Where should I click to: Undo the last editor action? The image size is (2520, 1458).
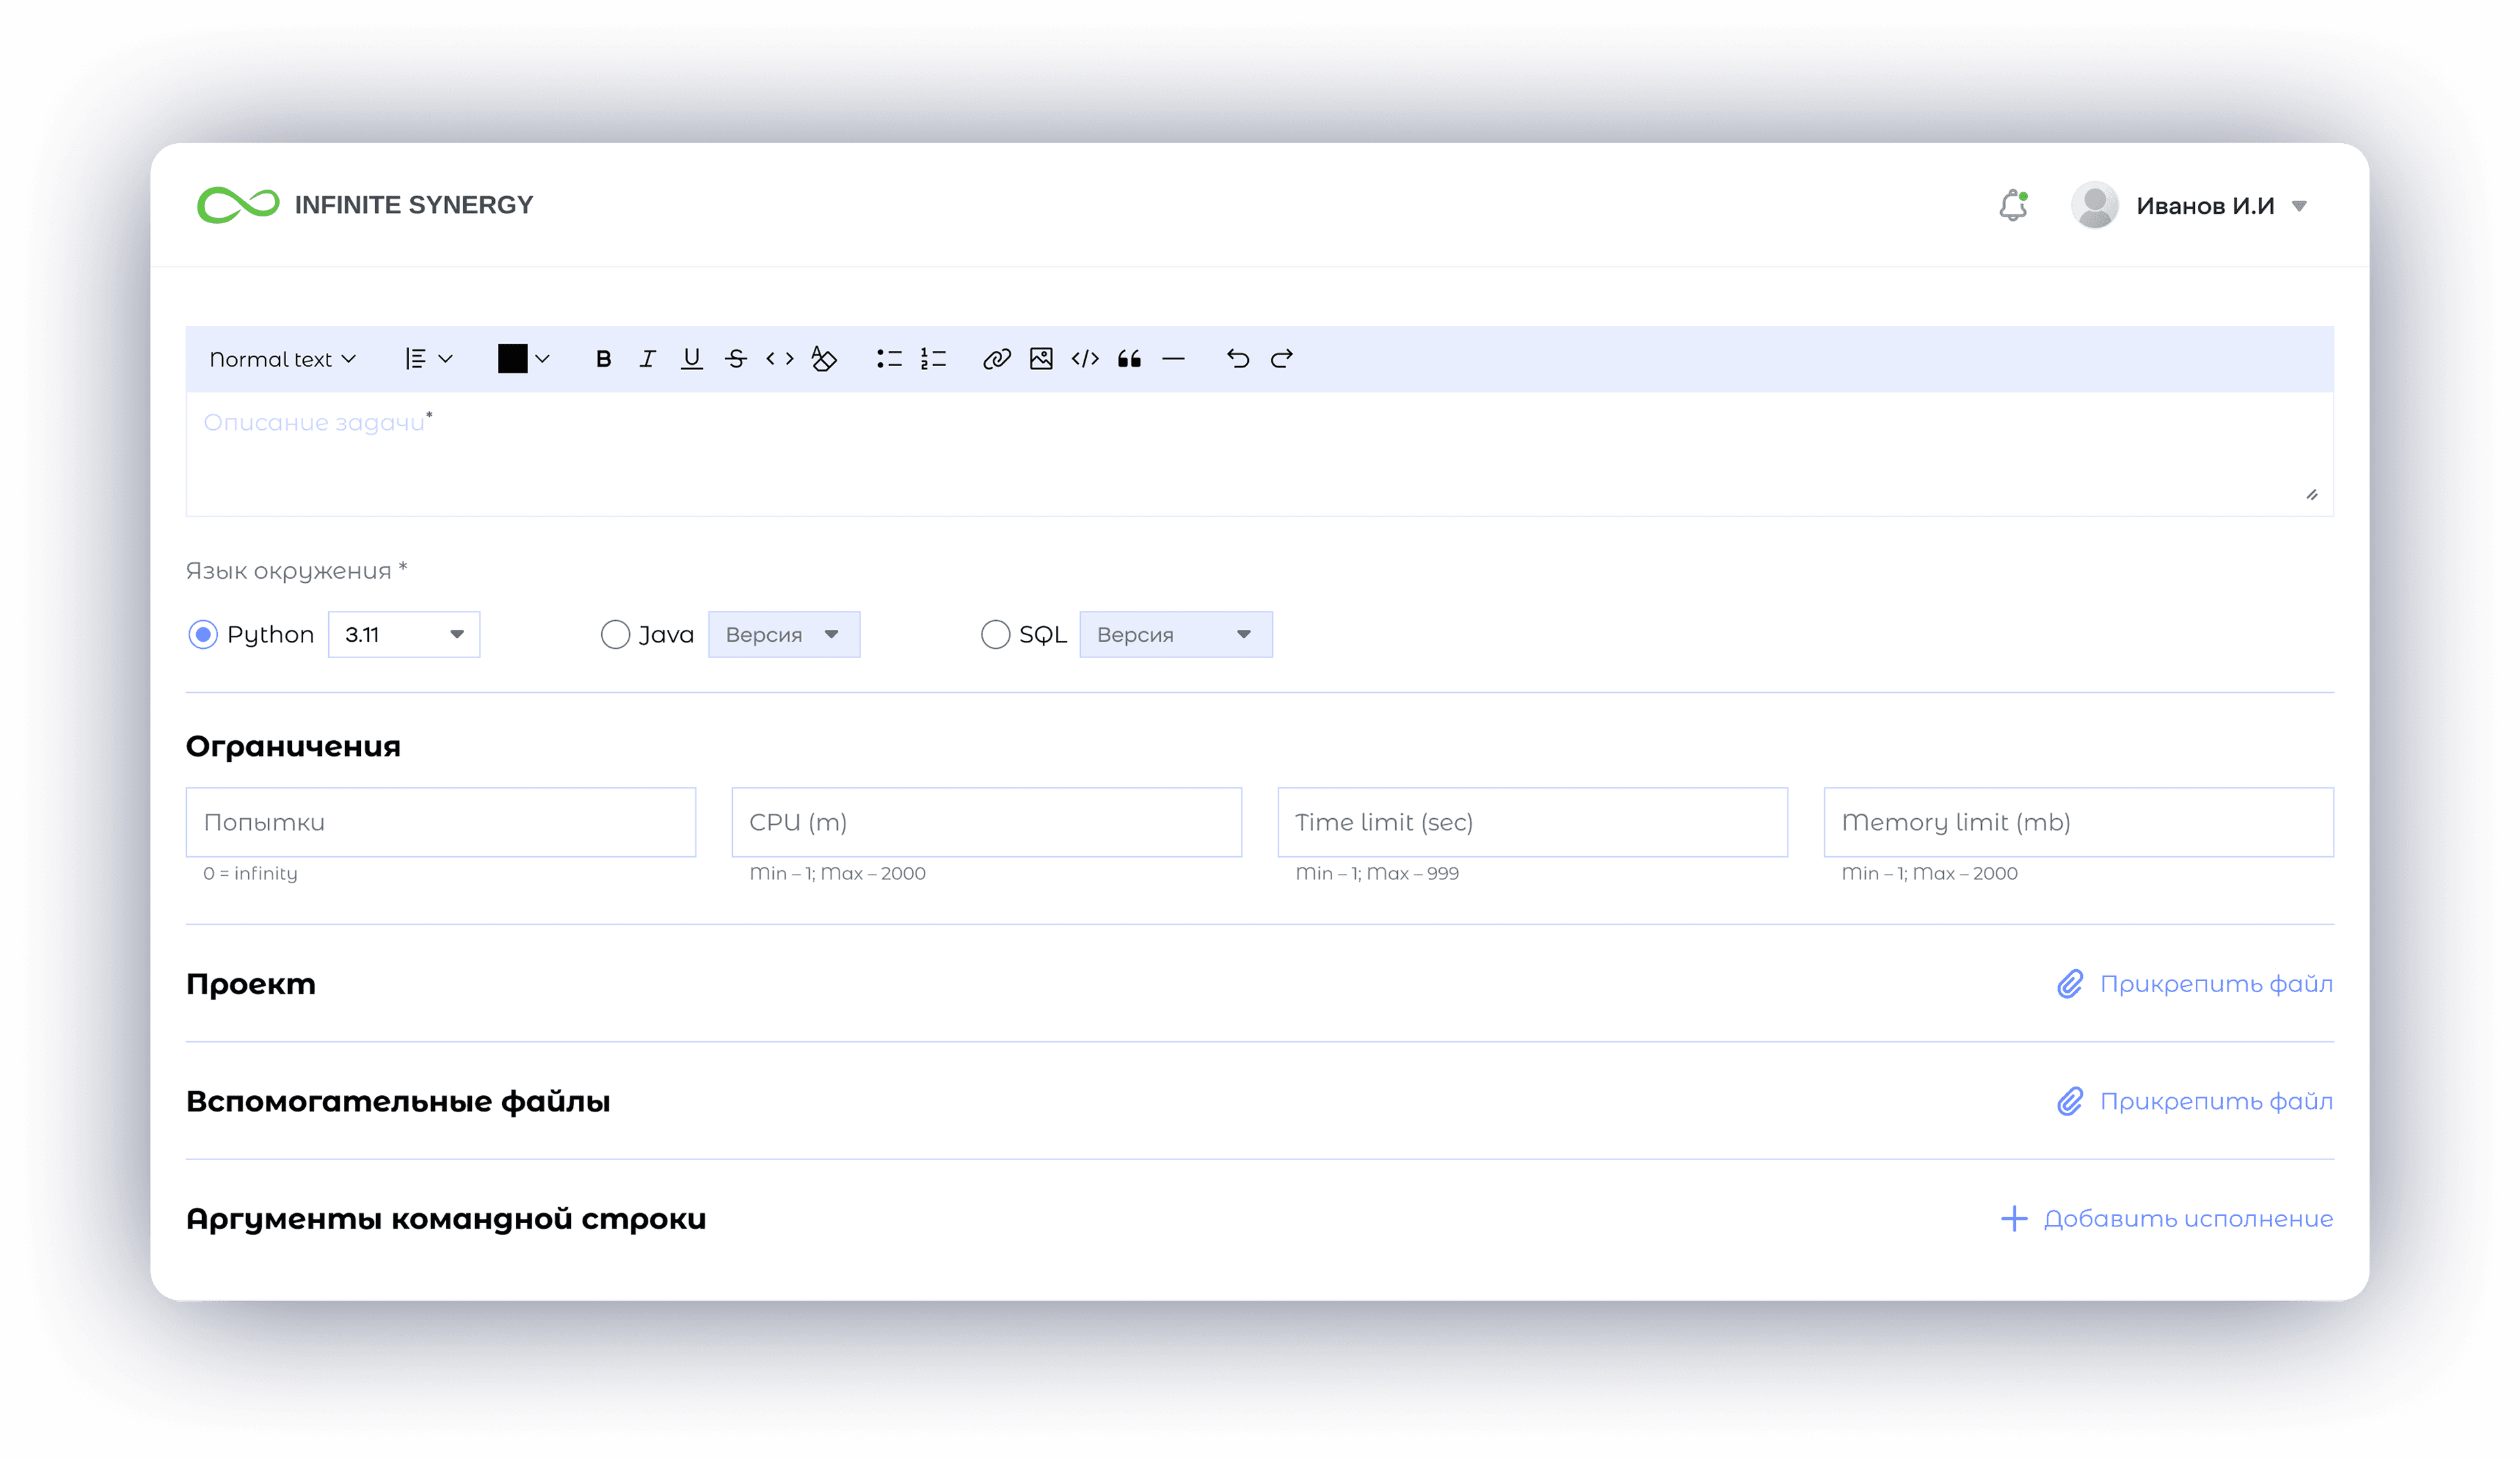(1237, 358)
